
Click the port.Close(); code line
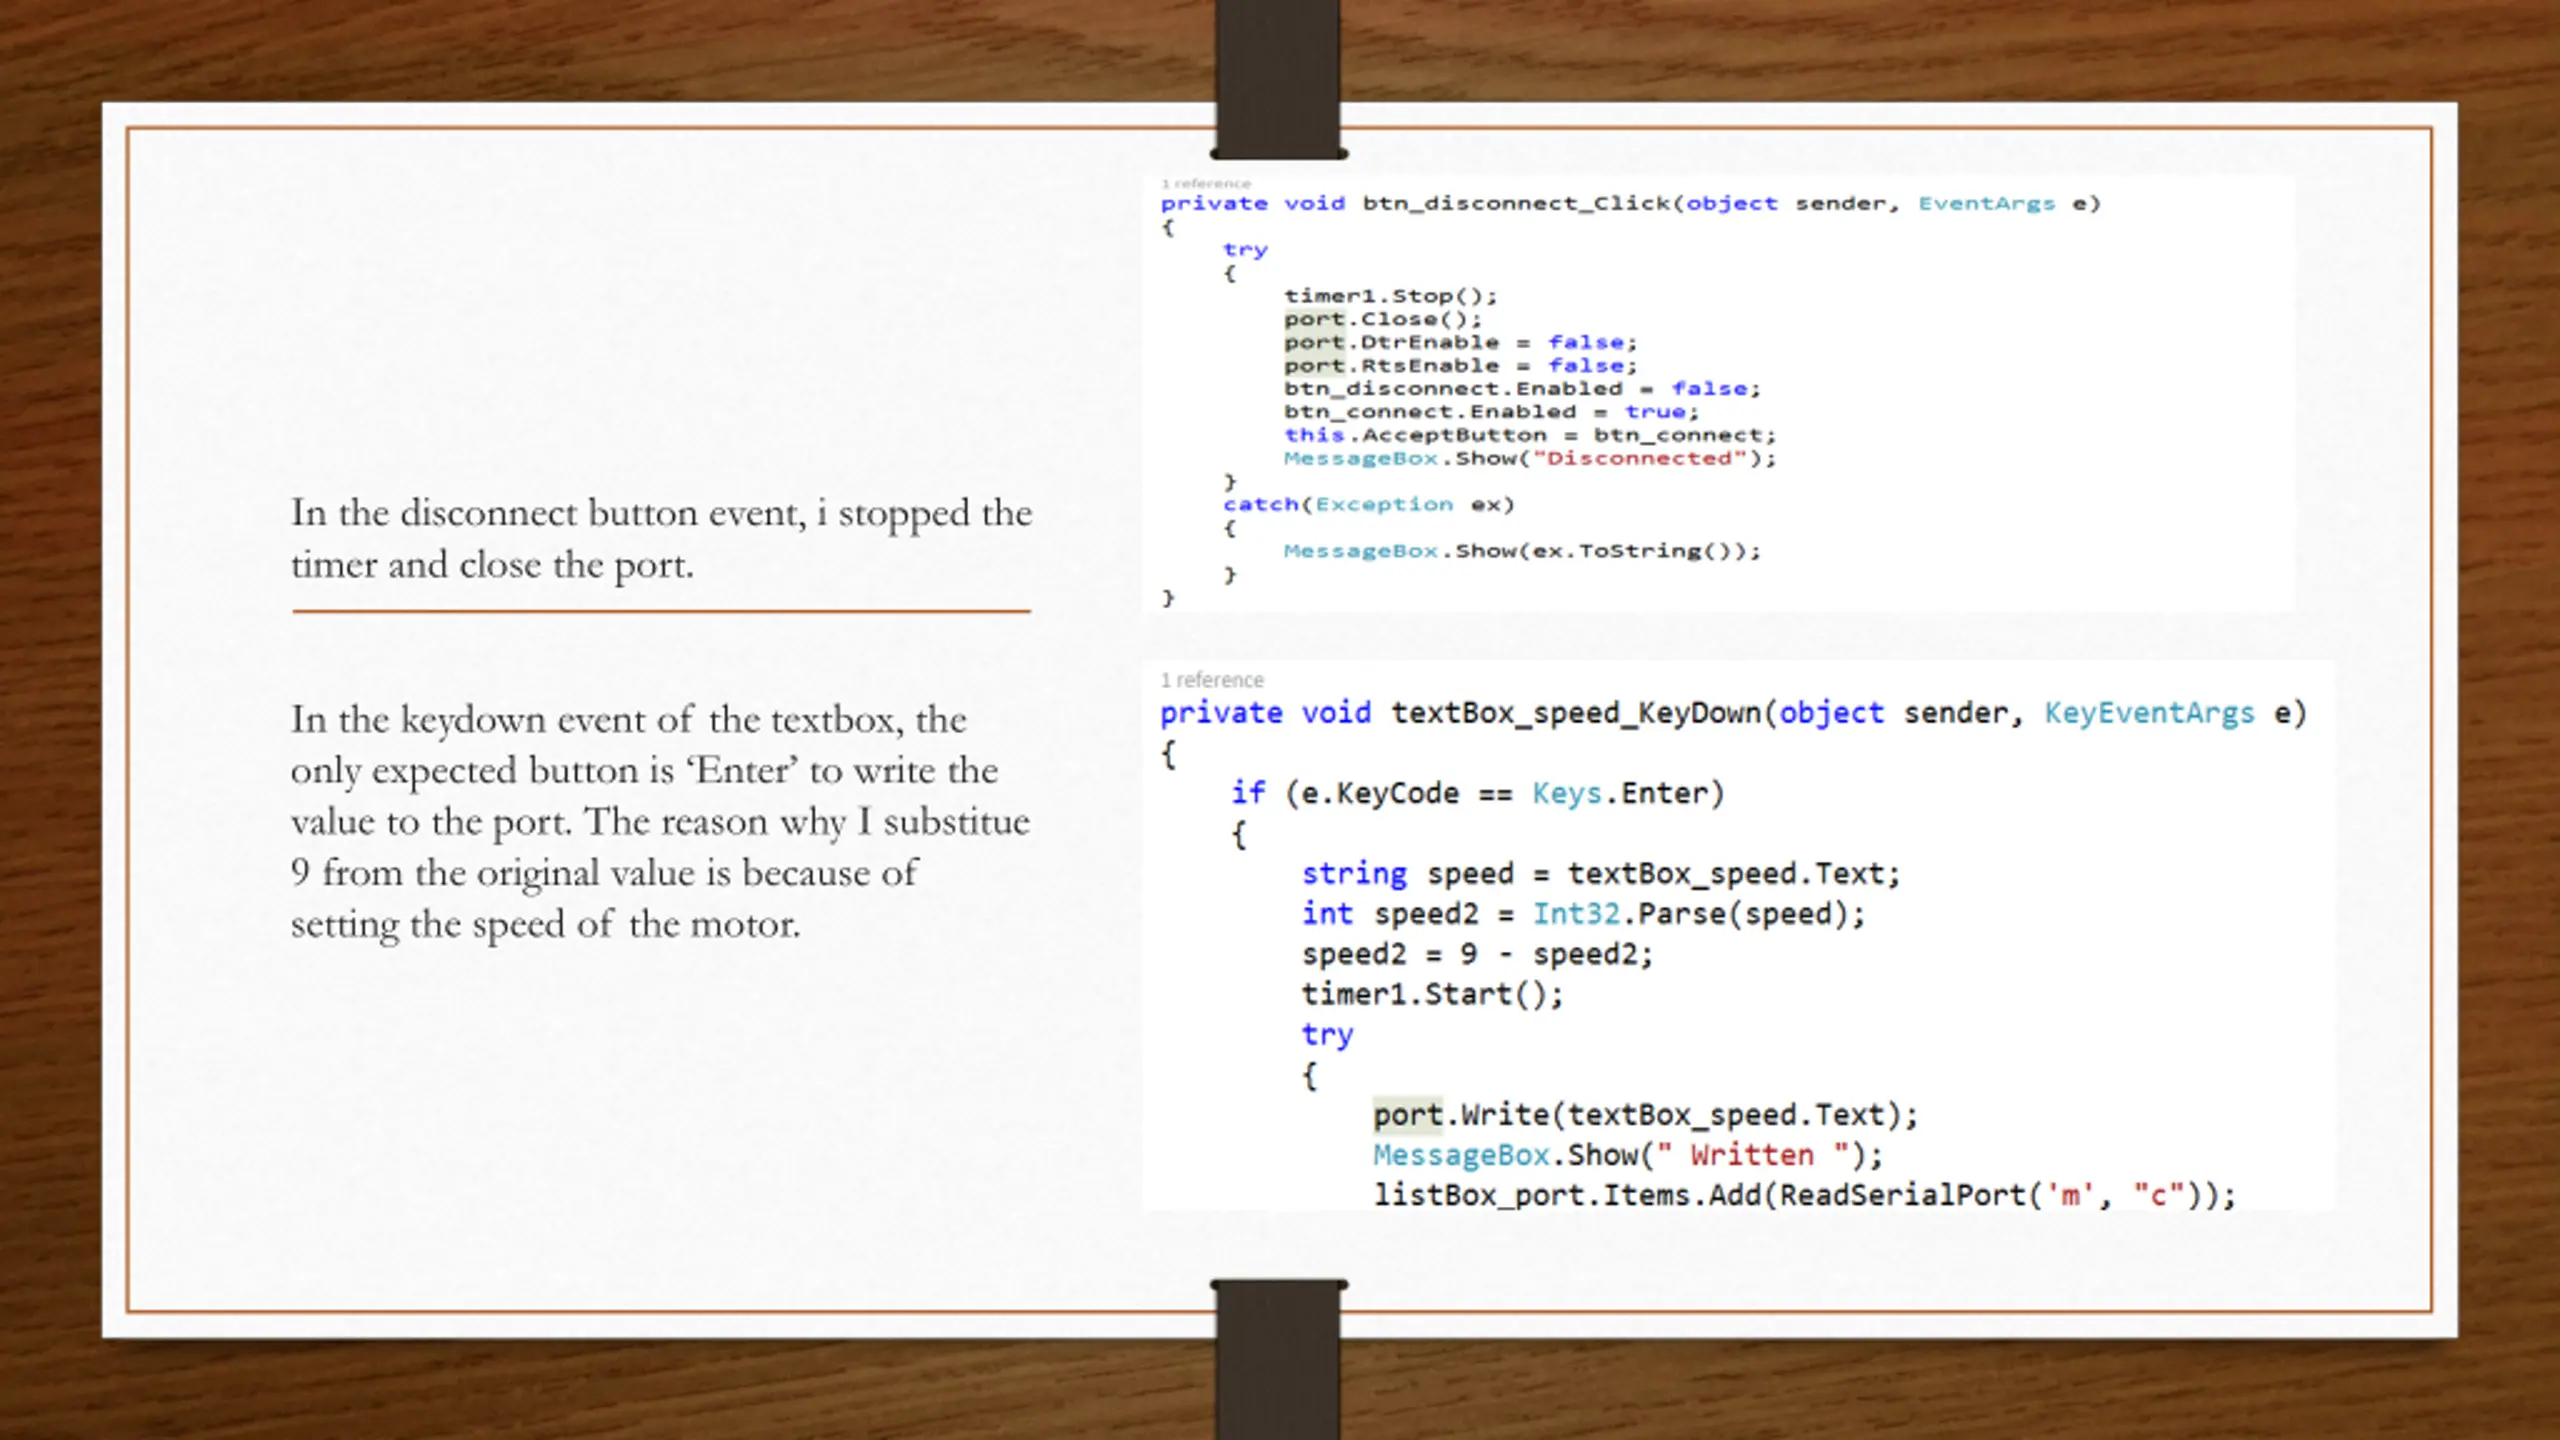point(1383,319)
